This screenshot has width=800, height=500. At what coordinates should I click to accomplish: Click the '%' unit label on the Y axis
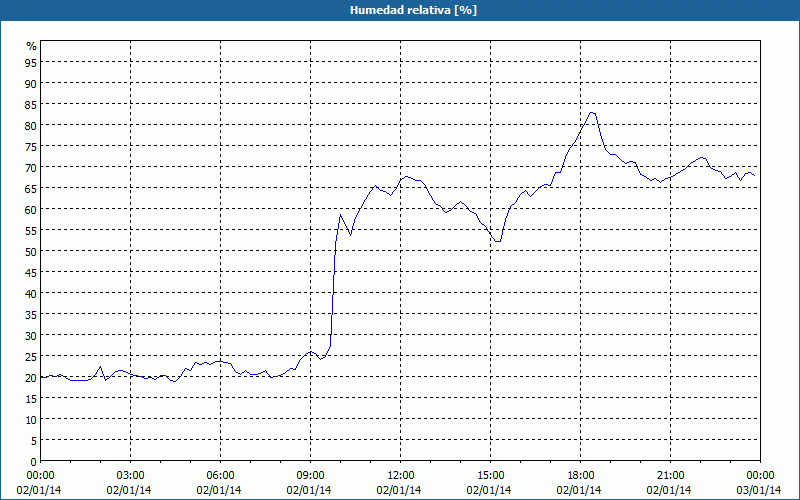(32, 46)
